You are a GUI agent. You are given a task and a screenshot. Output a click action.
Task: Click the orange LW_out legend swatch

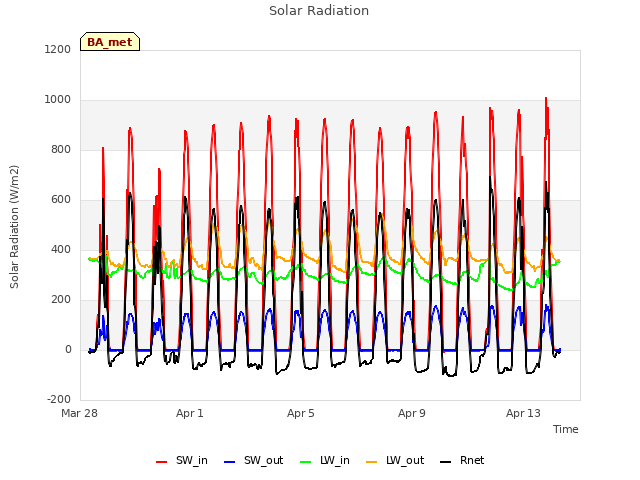pos(372,462)
